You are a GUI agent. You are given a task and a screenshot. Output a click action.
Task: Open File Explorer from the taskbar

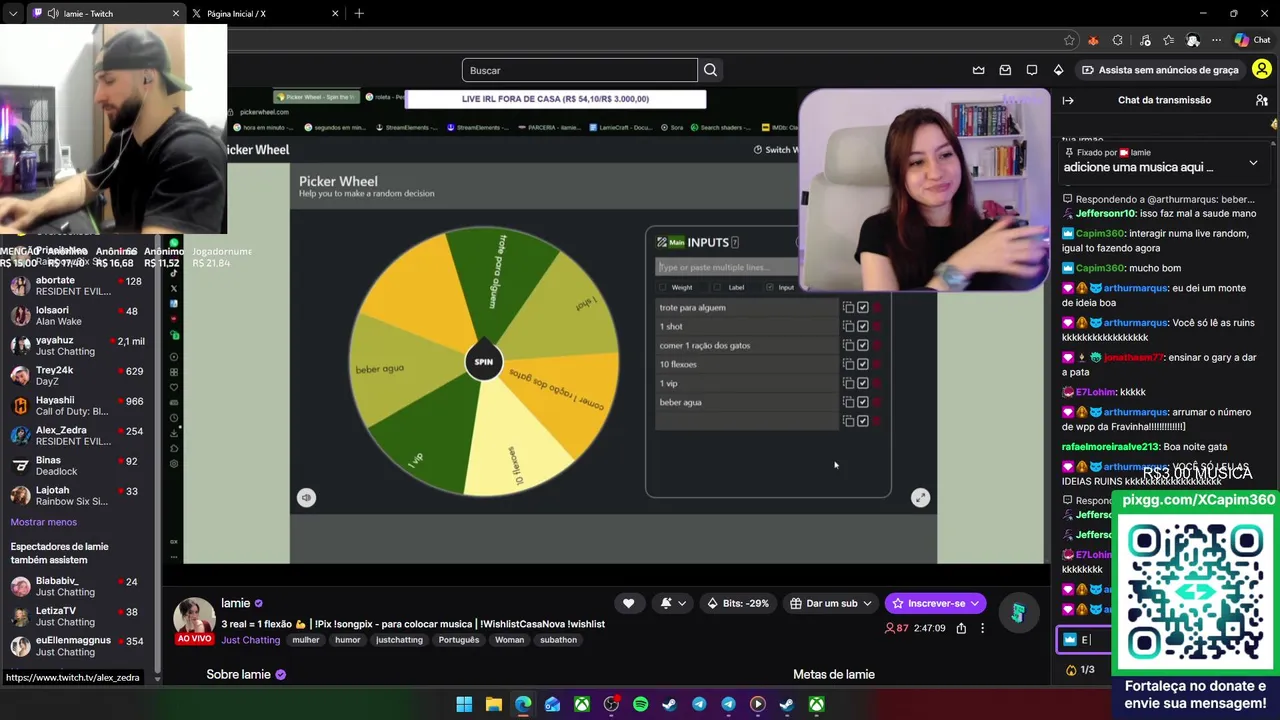(x=493, y=704)
